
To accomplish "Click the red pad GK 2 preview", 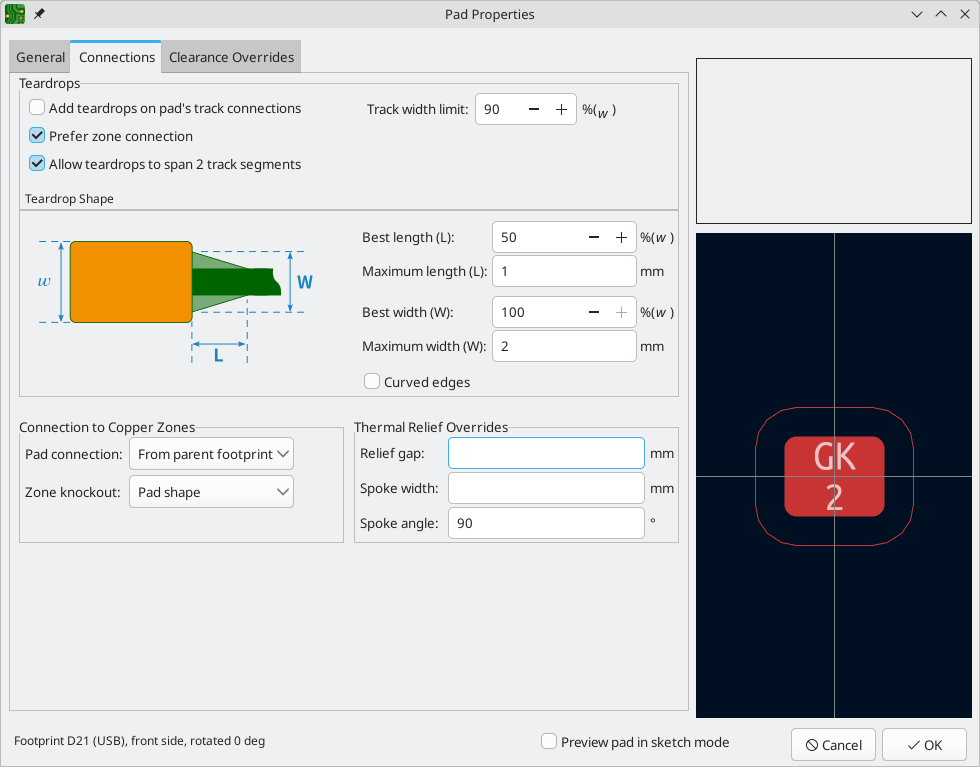I will pos(834,477).
